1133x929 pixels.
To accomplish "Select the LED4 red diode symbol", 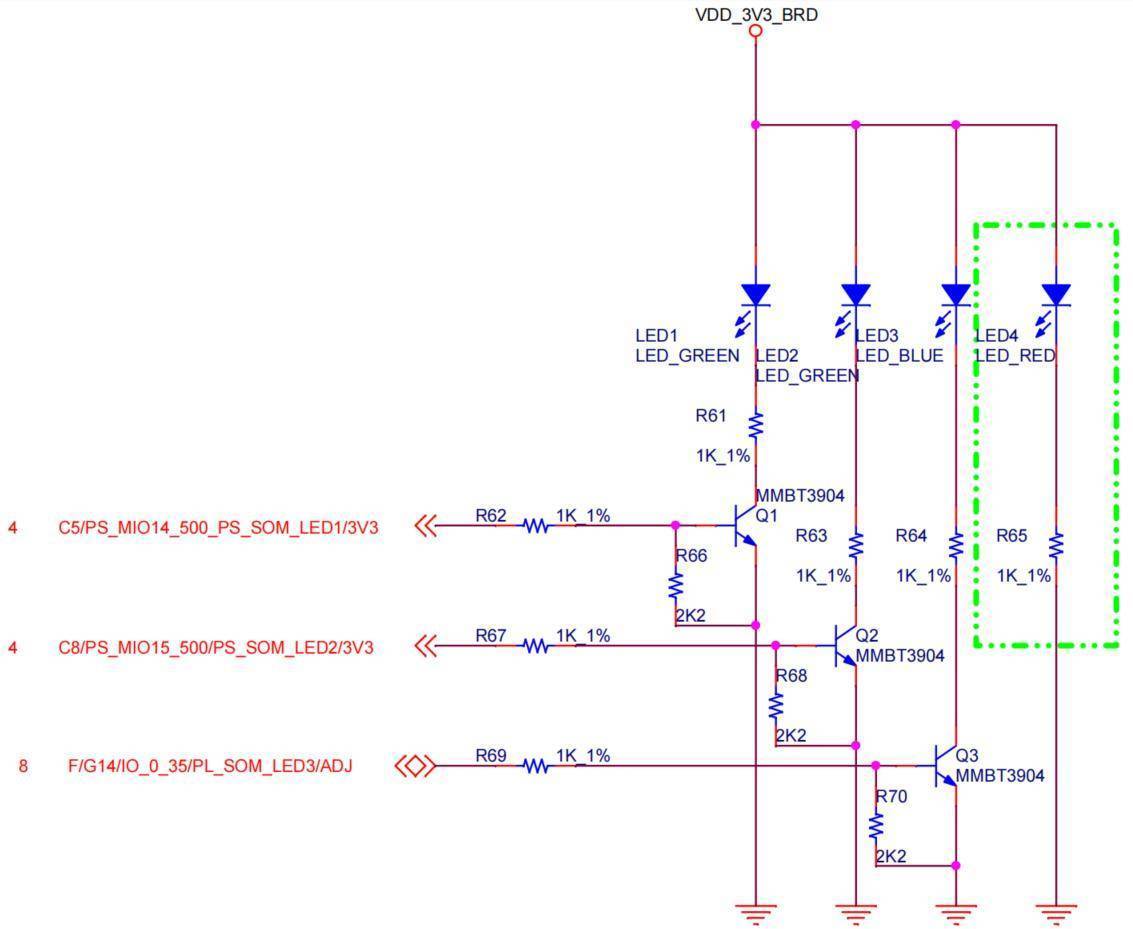I will 1056,295.
